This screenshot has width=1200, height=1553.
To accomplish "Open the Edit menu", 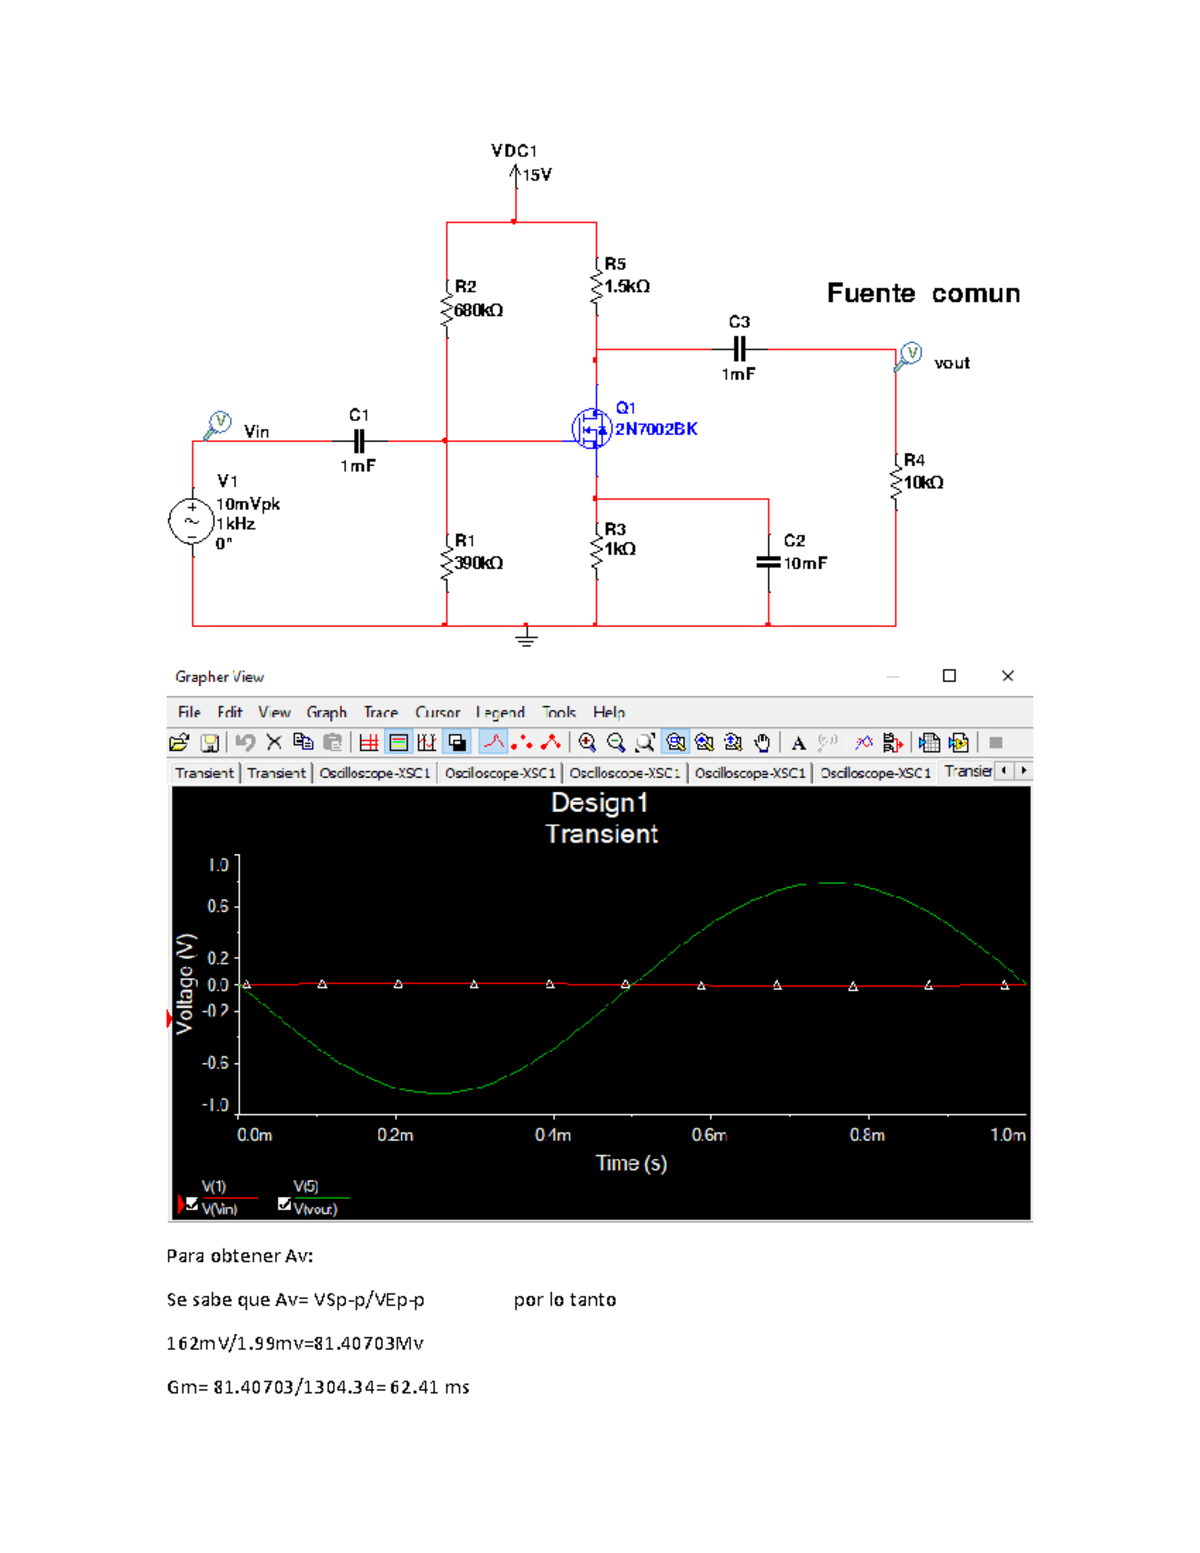I will (x=230, y=712).
